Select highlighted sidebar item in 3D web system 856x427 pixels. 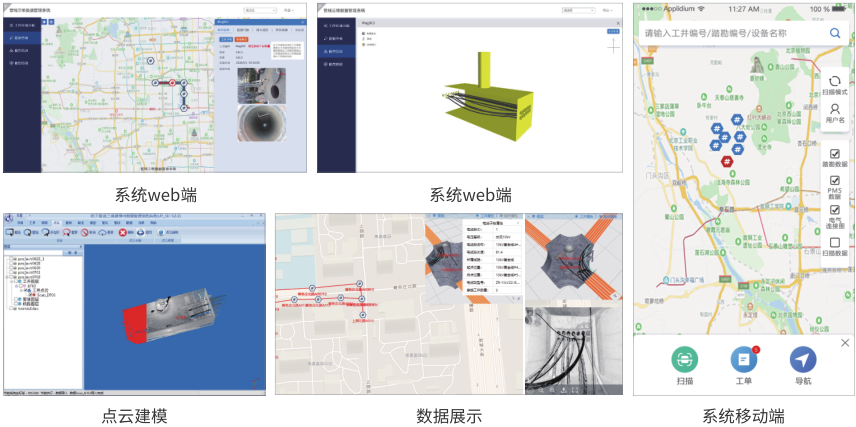pyautogui.click(x=336, y=49)
